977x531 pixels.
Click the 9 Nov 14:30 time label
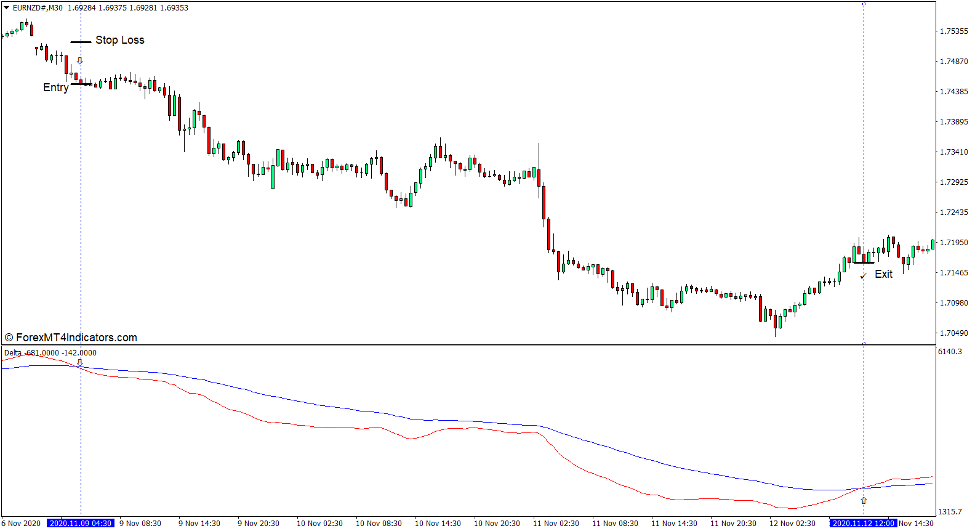coord(199,523)
